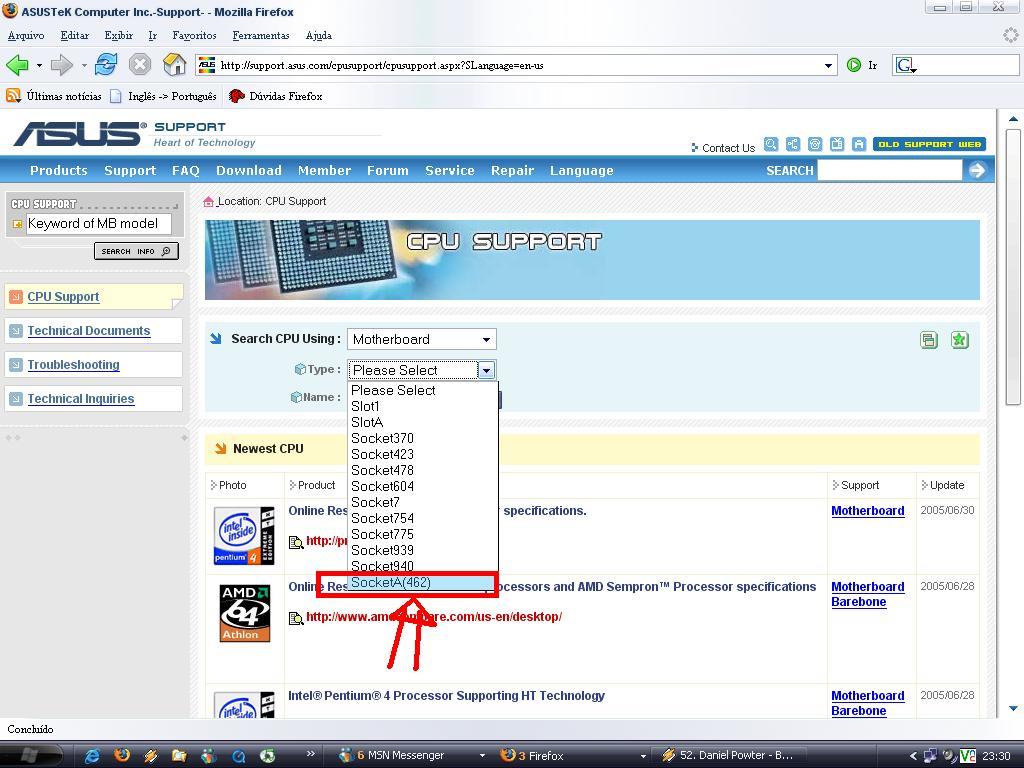Click the OLD SUPPORT WEB button
This screenshot has width=1024, height=768.
[x=929, y=144]
